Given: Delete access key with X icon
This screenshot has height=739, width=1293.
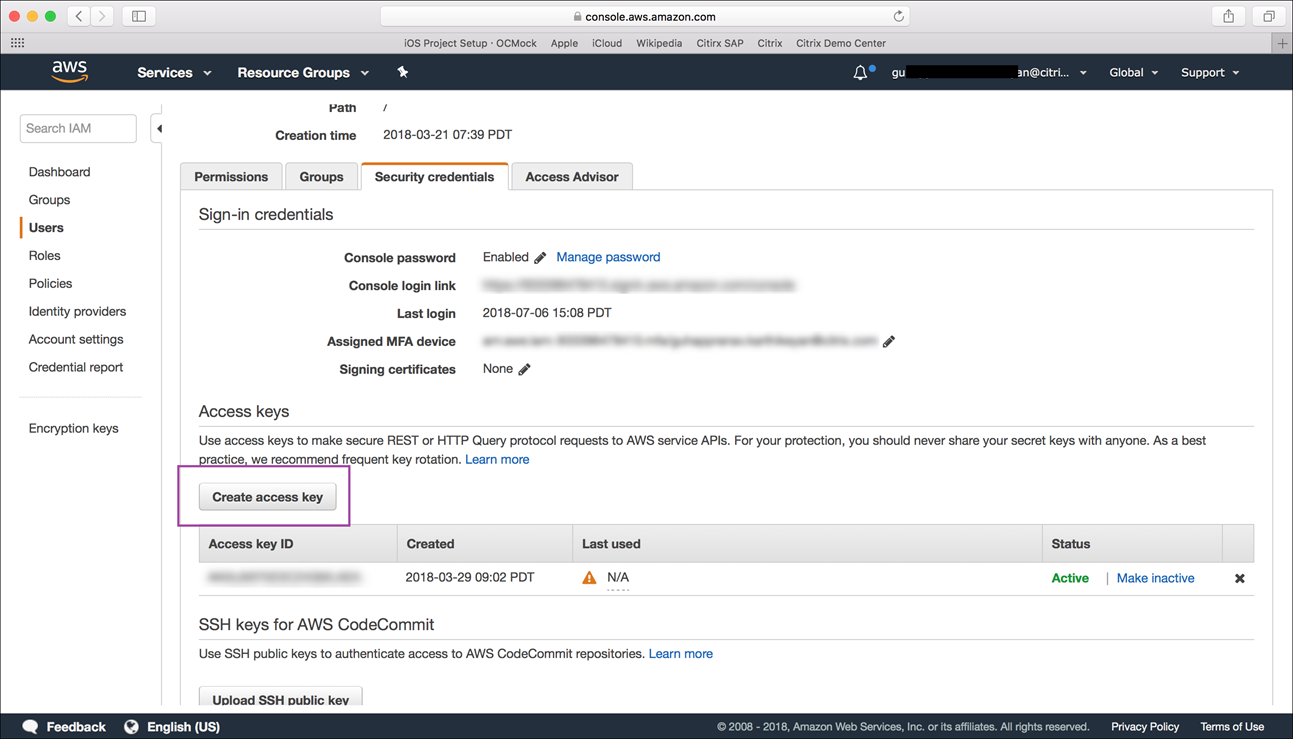Looking at the screenshot, I should tap(1240, 578).
